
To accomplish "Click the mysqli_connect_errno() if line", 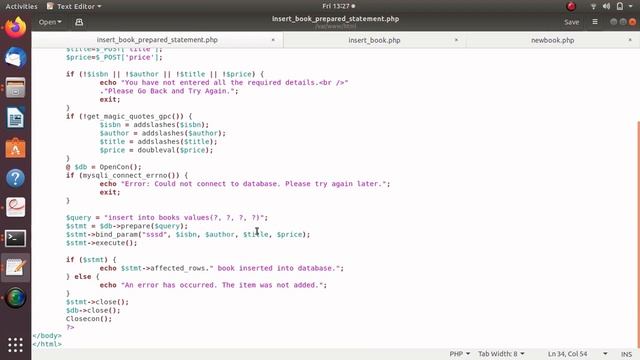I will pyautogui.click(x=127, y=175).
